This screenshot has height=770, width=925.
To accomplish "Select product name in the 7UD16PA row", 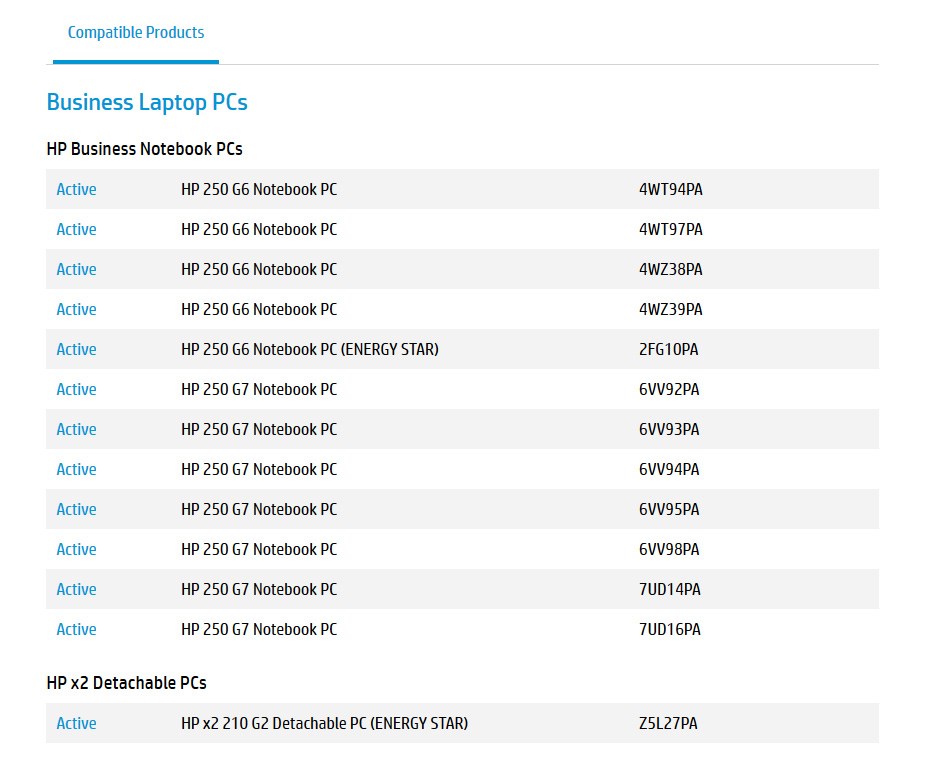I will click(x=259, y=630).
